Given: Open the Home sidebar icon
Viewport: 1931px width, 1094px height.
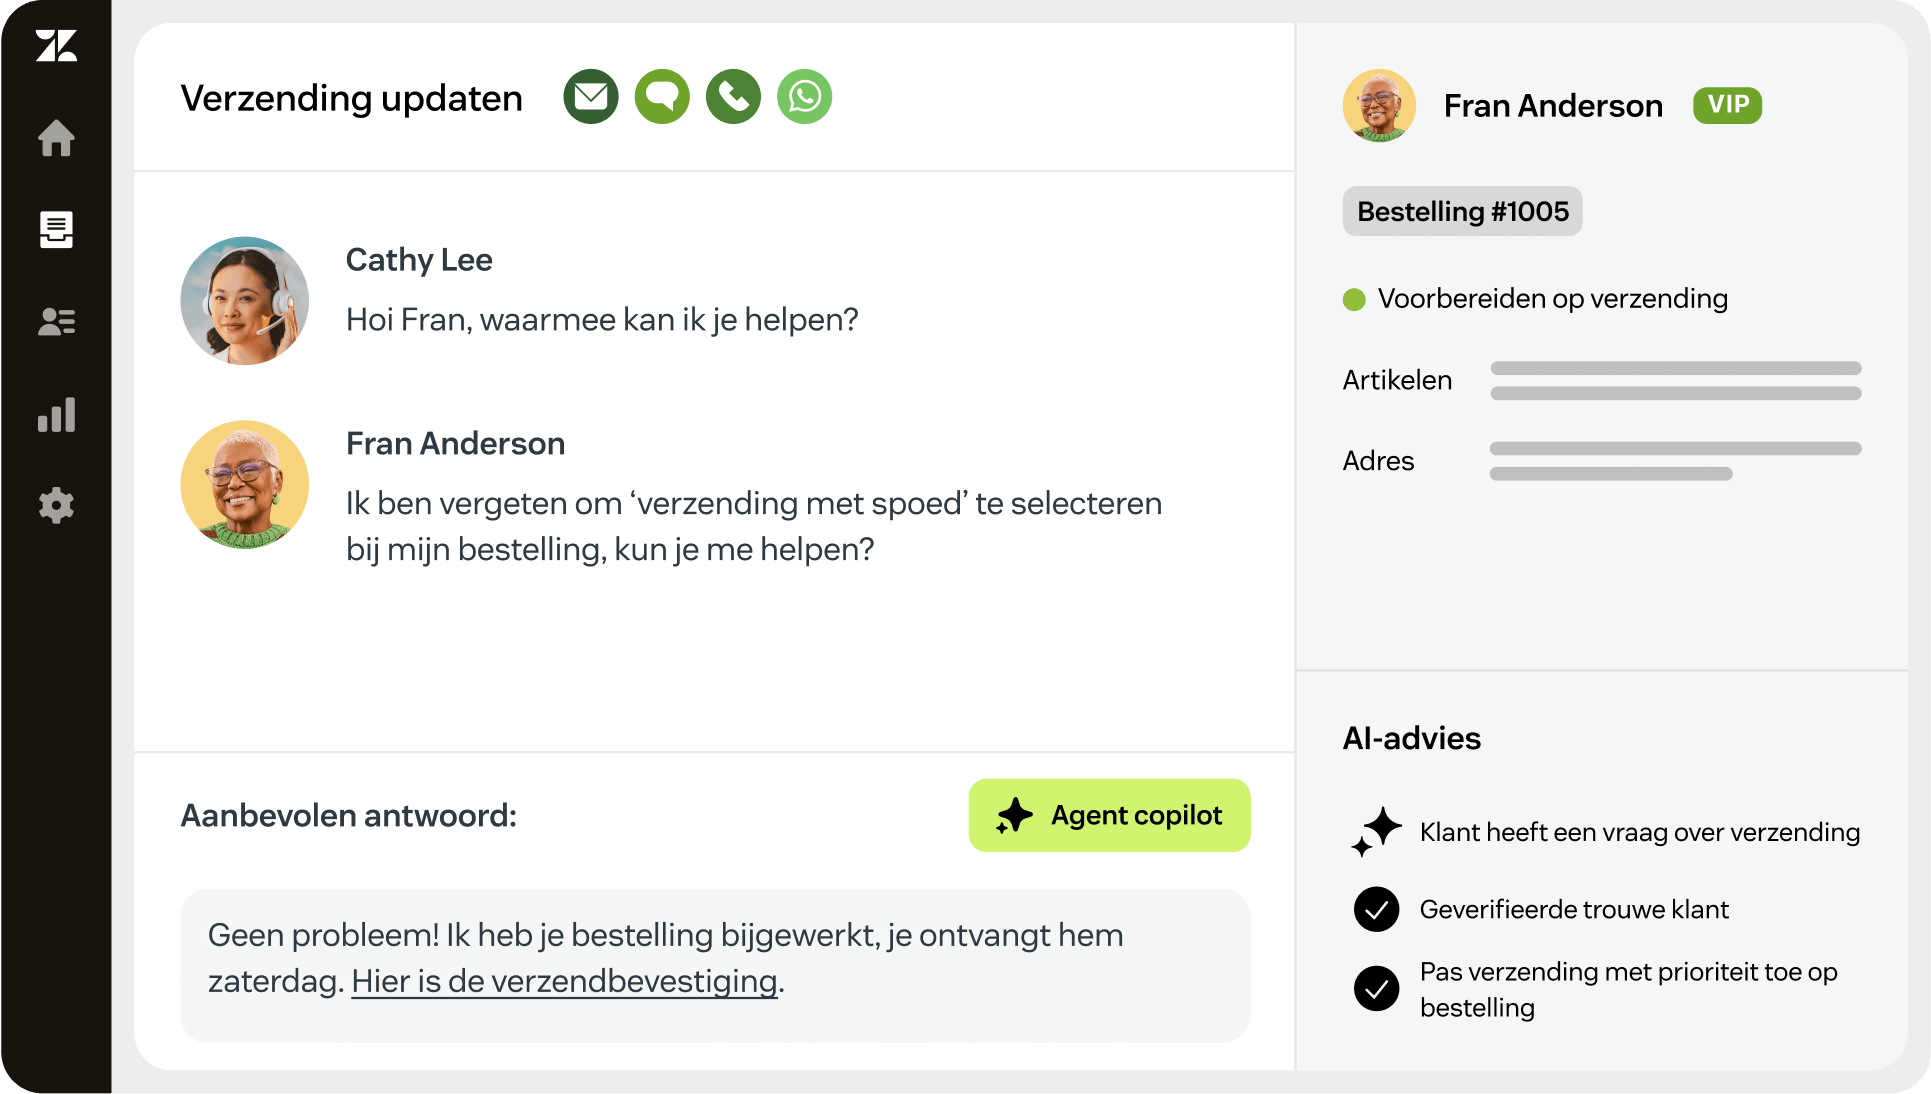Looking at the screenshot, I should pyautogui.click(x=56, y=138).
